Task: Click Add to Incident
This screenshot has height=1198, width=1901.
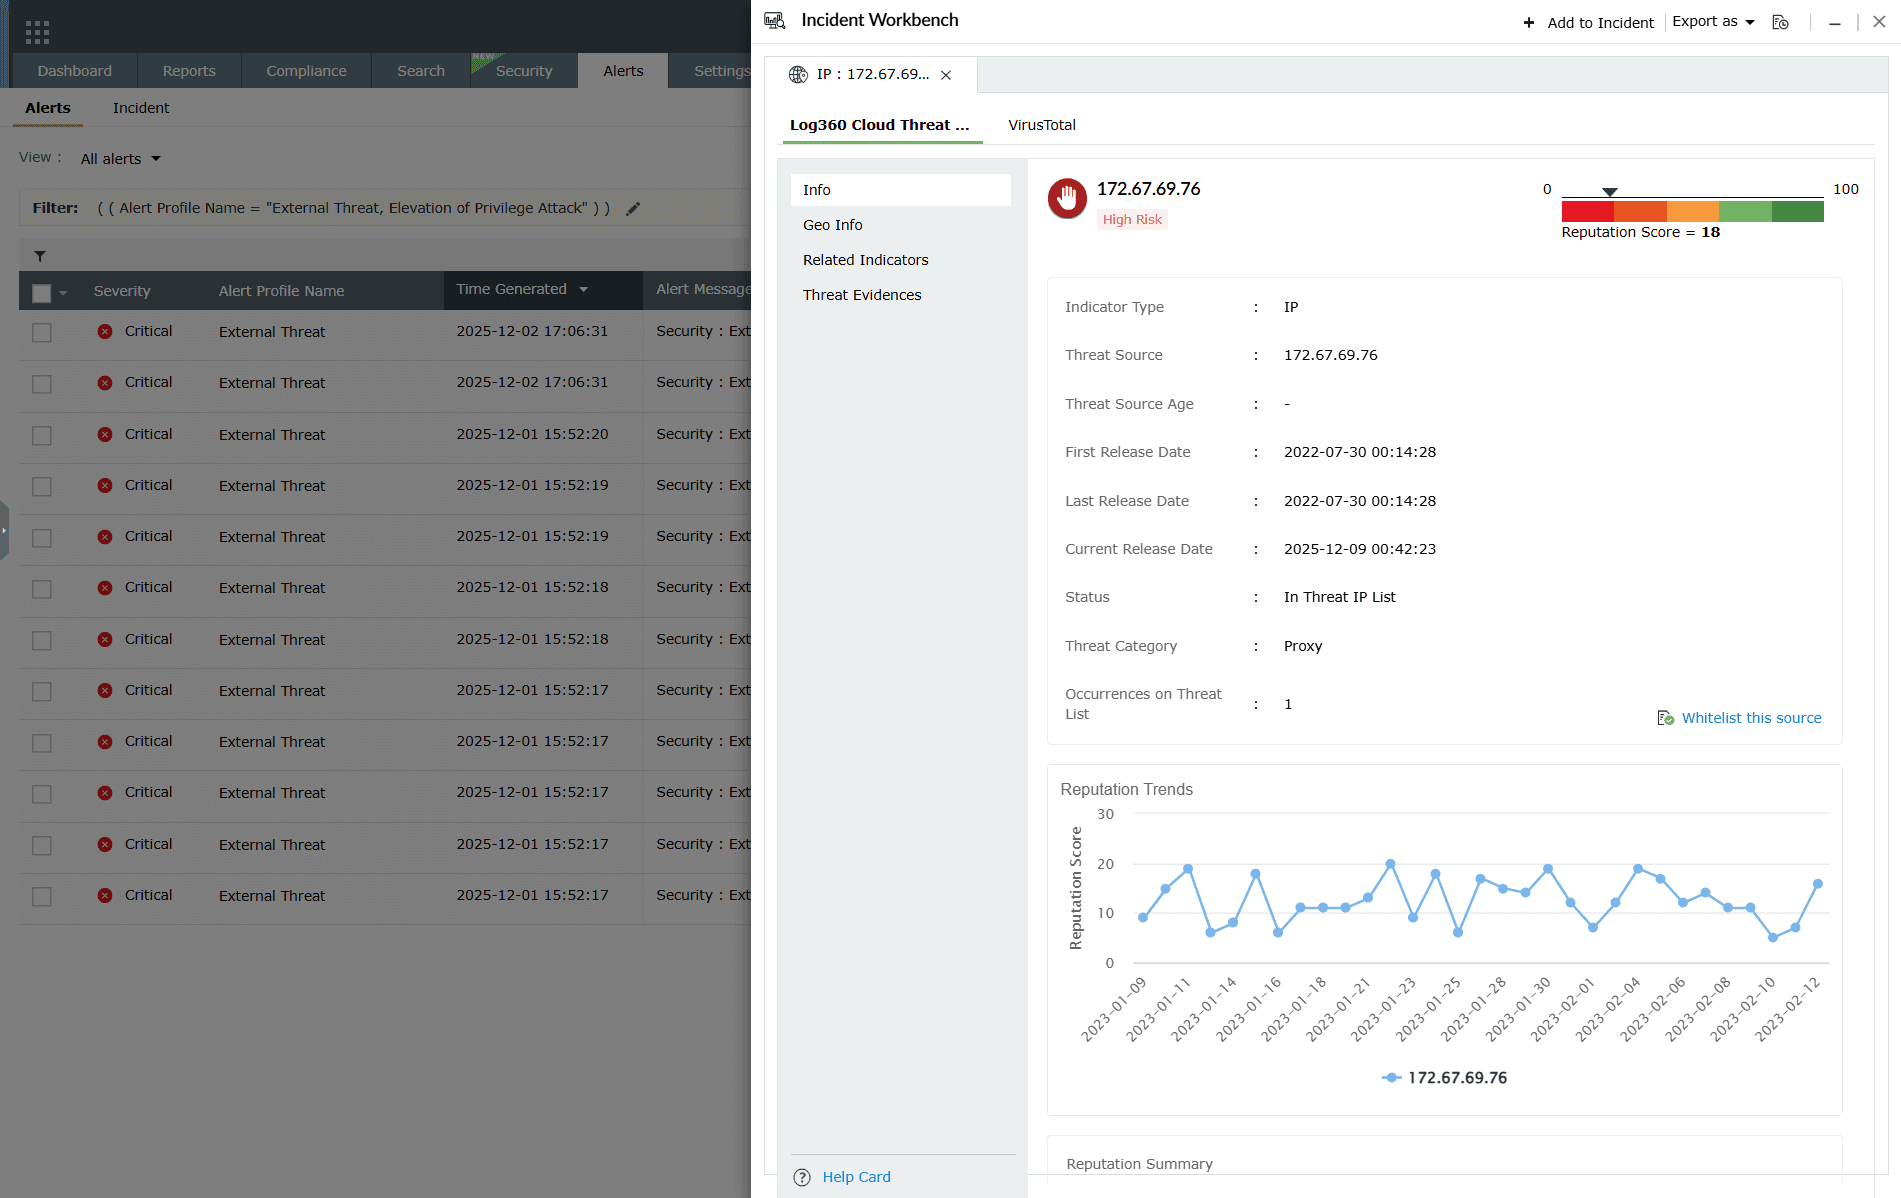Action: click(1588, 22)
